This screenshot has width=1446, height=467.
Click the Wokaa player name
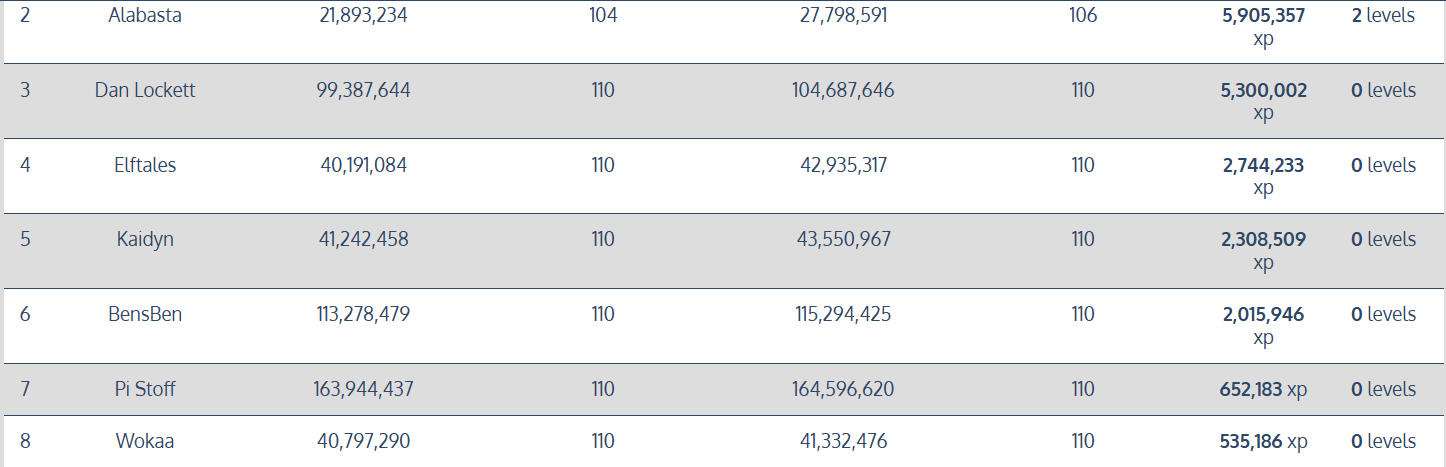(x=145, y=441)
